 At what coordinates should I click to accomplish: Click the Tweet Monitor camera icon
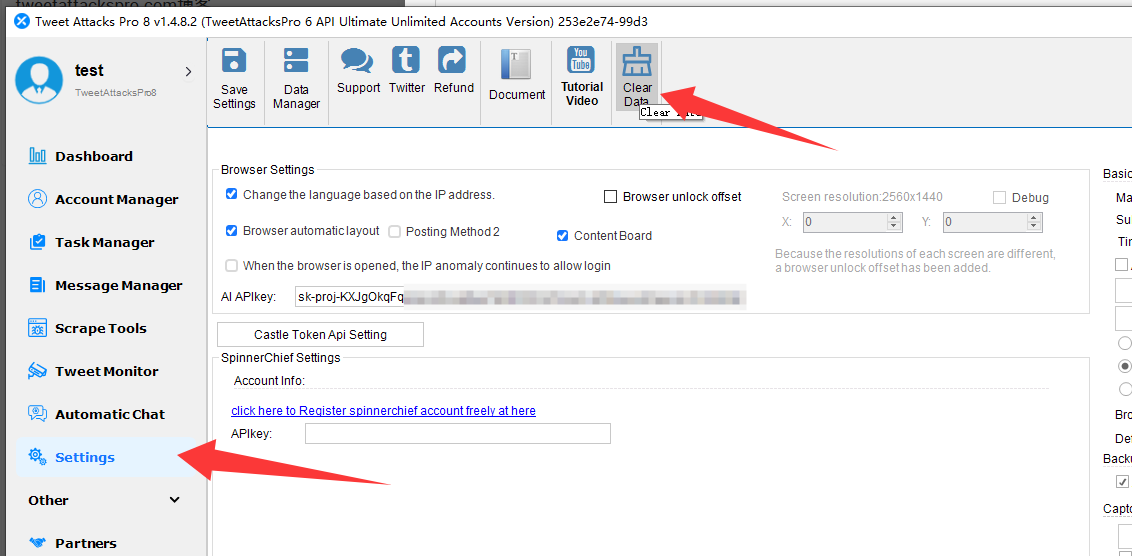[38, 371]
